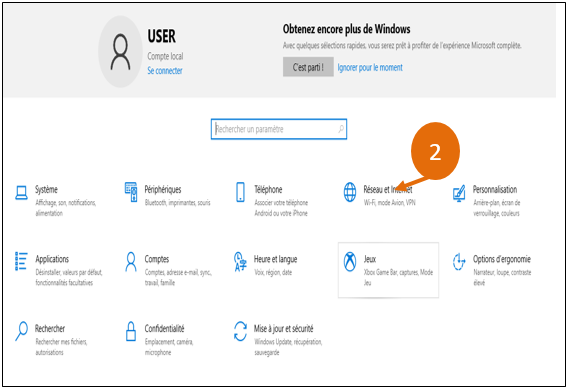The width and height of the screenshot is (568, 391).
Task: Open the Téléphone category title
Action: pyautogui.click(x=268, y=189)
